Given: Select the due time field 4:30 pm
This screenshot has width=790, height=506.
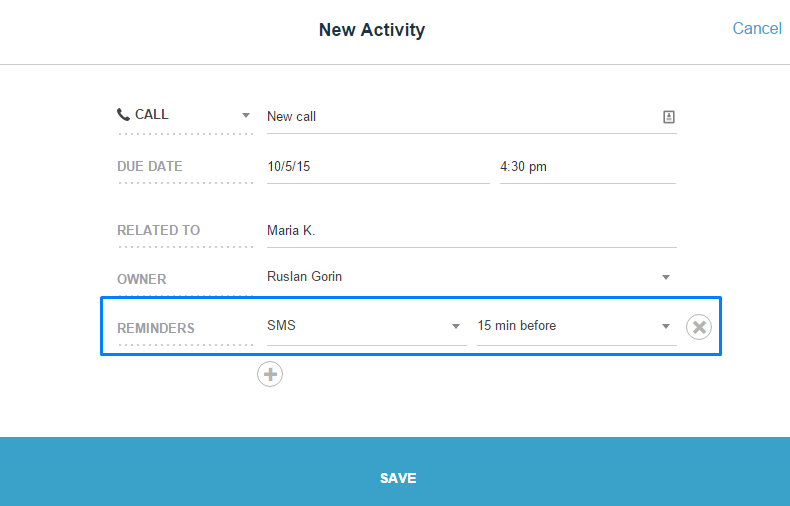Looking at the screenshot, I should pos(588,167).
